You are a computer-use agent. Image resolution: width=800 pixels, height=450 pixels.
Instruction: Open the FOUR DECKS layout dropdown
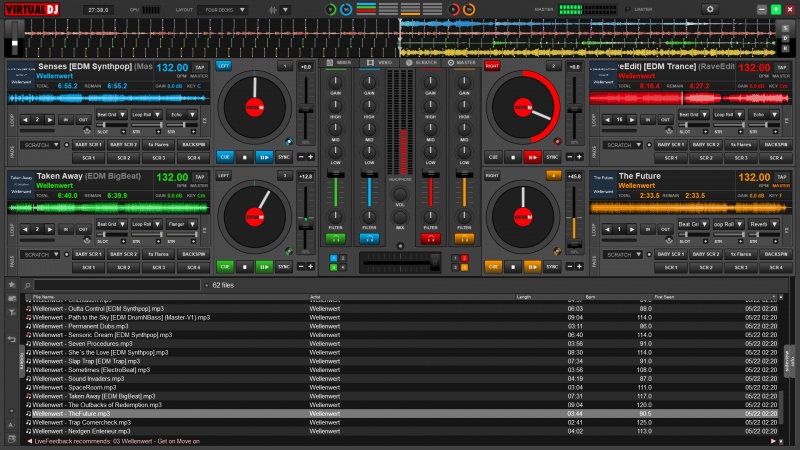pyautogui.click(x=223, y=10)
